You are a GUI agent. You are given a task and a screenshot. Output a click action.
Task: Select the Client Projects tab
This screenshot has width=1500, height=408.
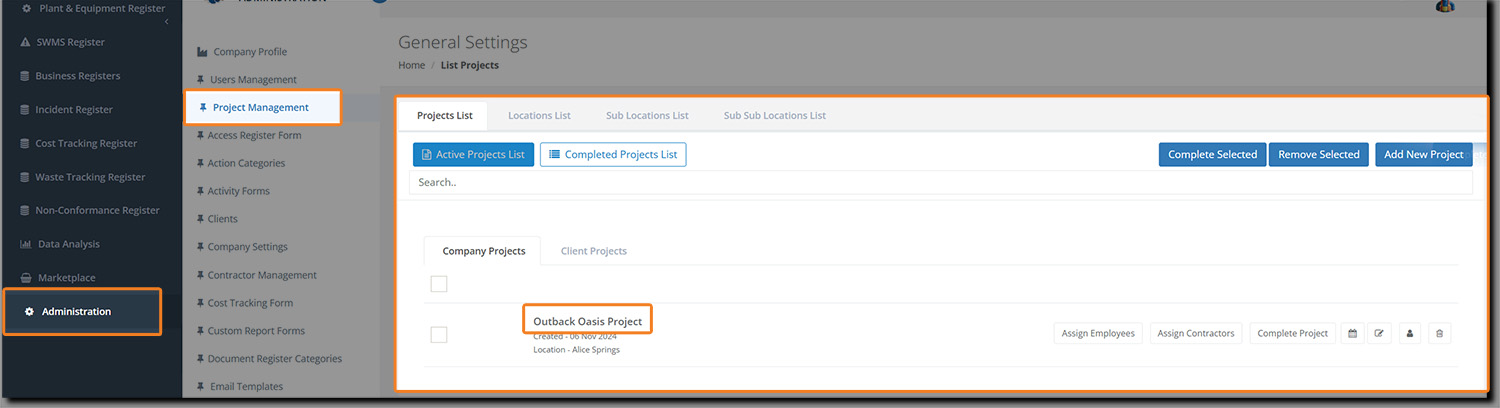pos(594,251)
